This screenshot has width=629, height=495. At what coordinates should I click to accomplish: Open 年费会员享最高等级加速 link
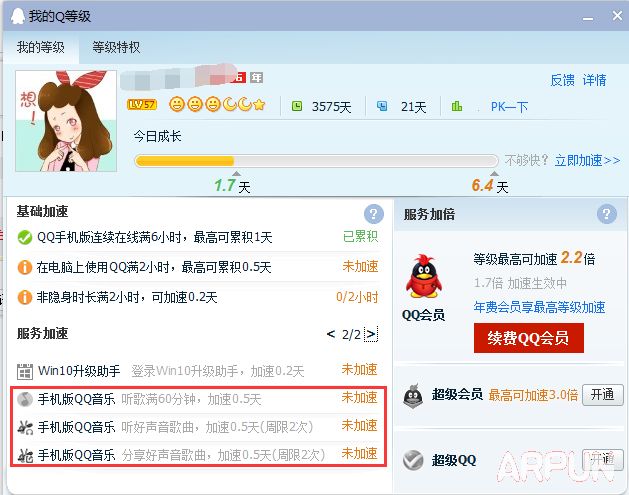coord(540,307)
